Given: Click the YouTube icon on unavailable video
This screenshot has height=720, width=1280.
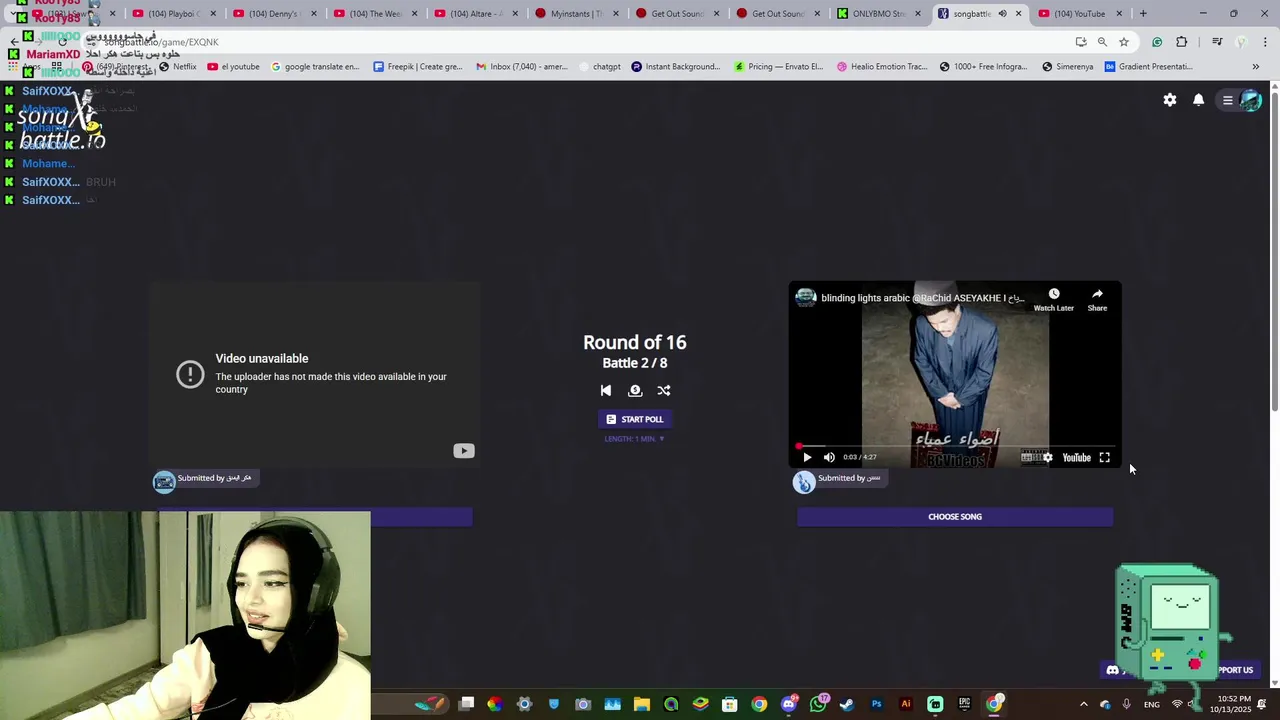Looking at the screenshot, I should click(464, 451).
